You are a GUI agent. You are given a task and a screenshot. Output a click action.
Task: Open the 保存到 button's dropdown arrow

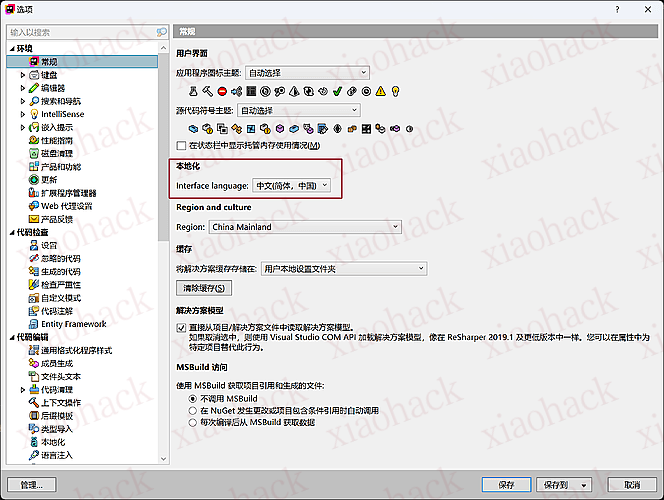pos(584,485)
